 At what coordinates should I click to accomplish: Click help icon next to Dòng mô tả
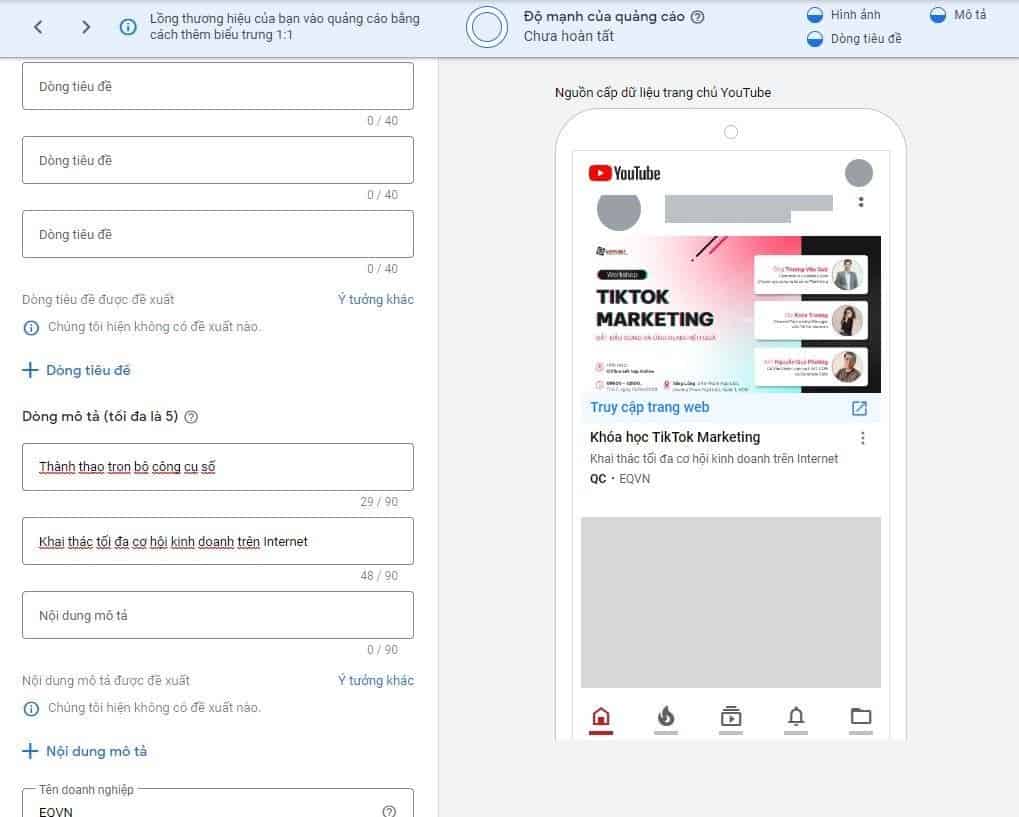tap(191, 417)
